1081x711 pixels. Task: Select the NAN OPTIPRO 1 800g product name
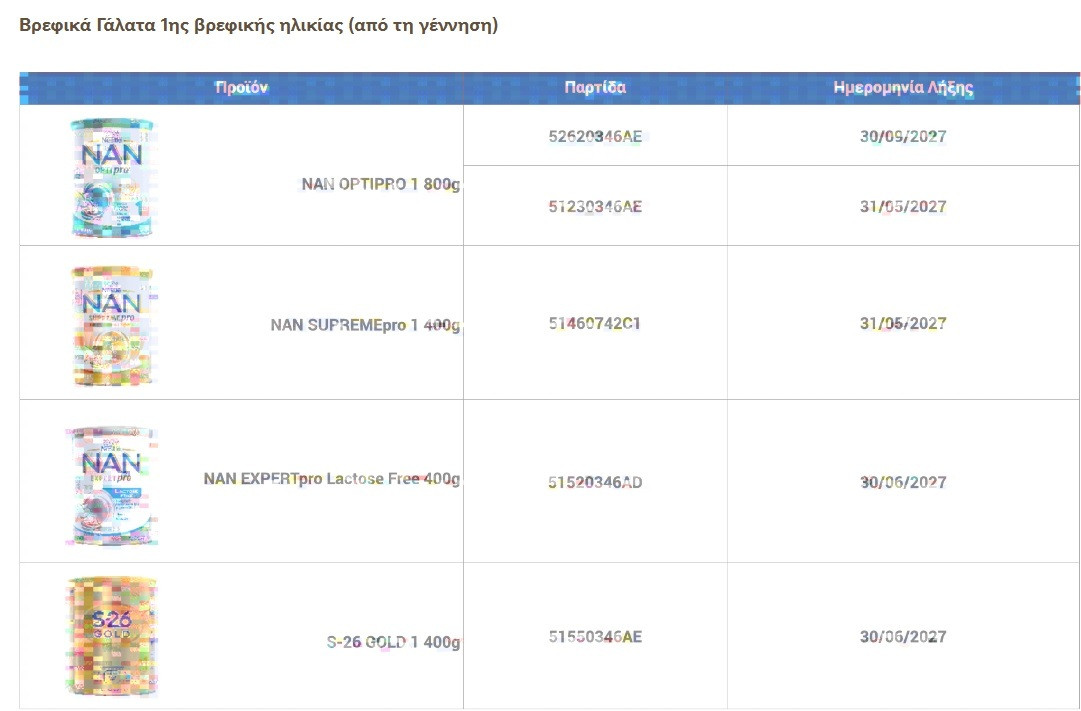380,185
